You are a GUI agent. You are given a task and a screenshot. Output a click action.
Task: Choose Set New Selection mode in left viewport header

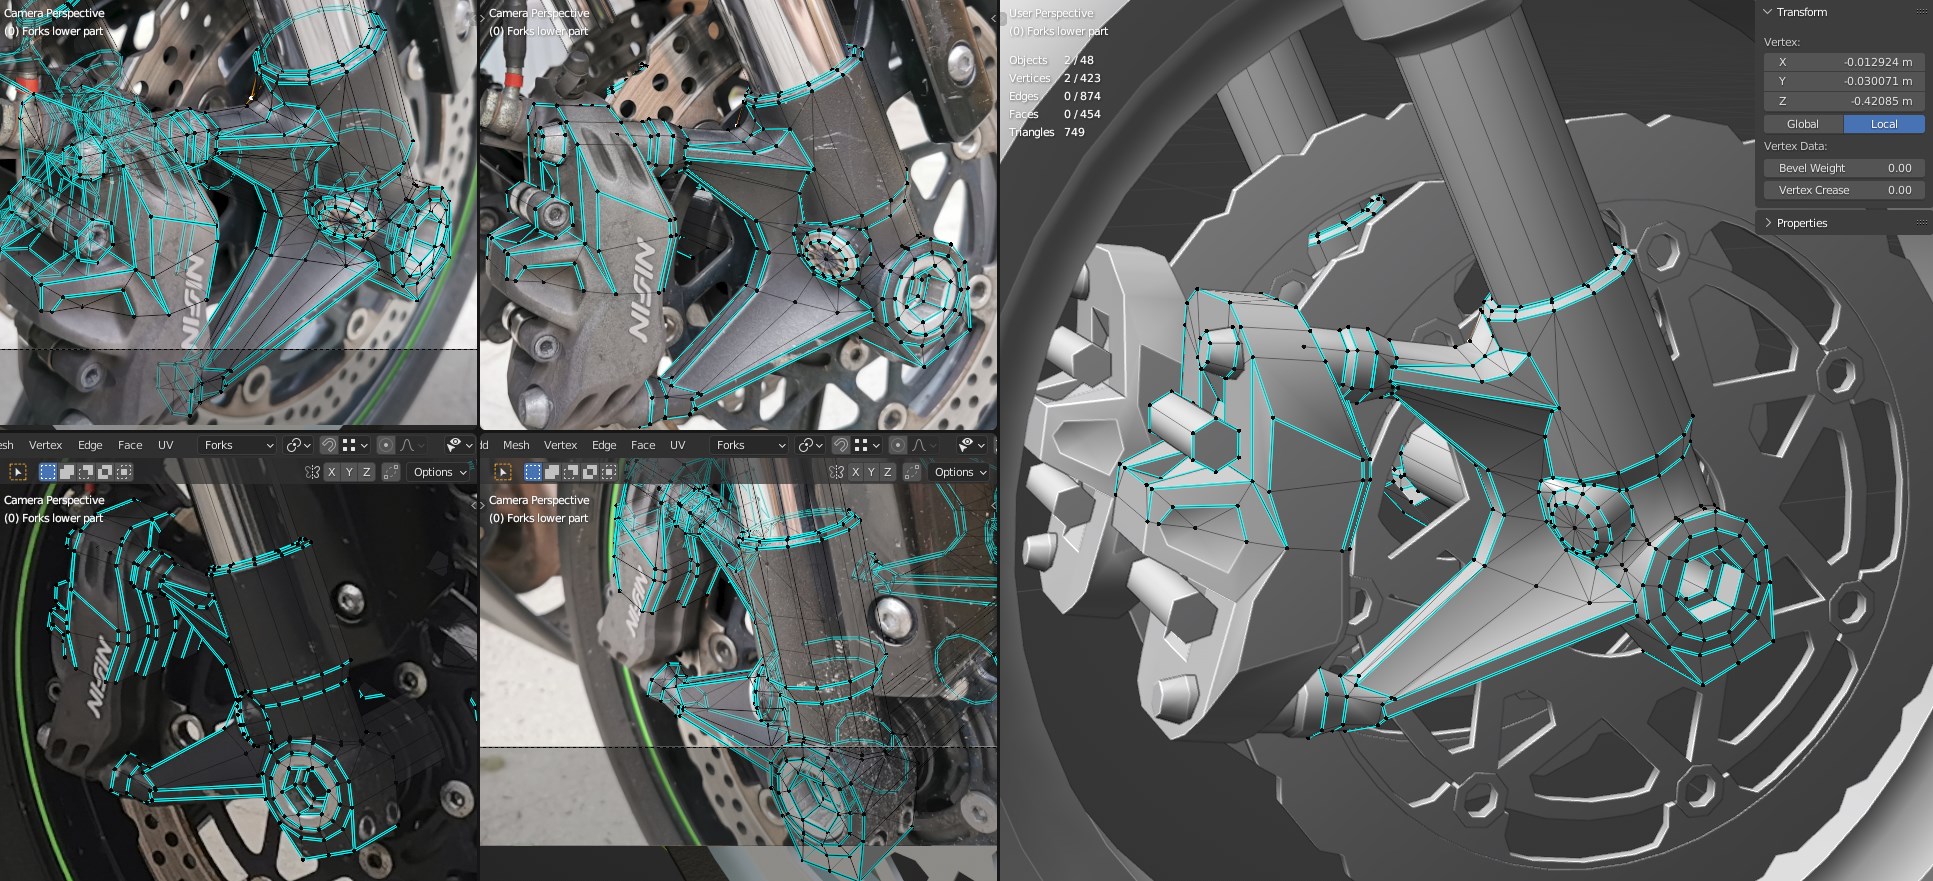click(47, 472)
